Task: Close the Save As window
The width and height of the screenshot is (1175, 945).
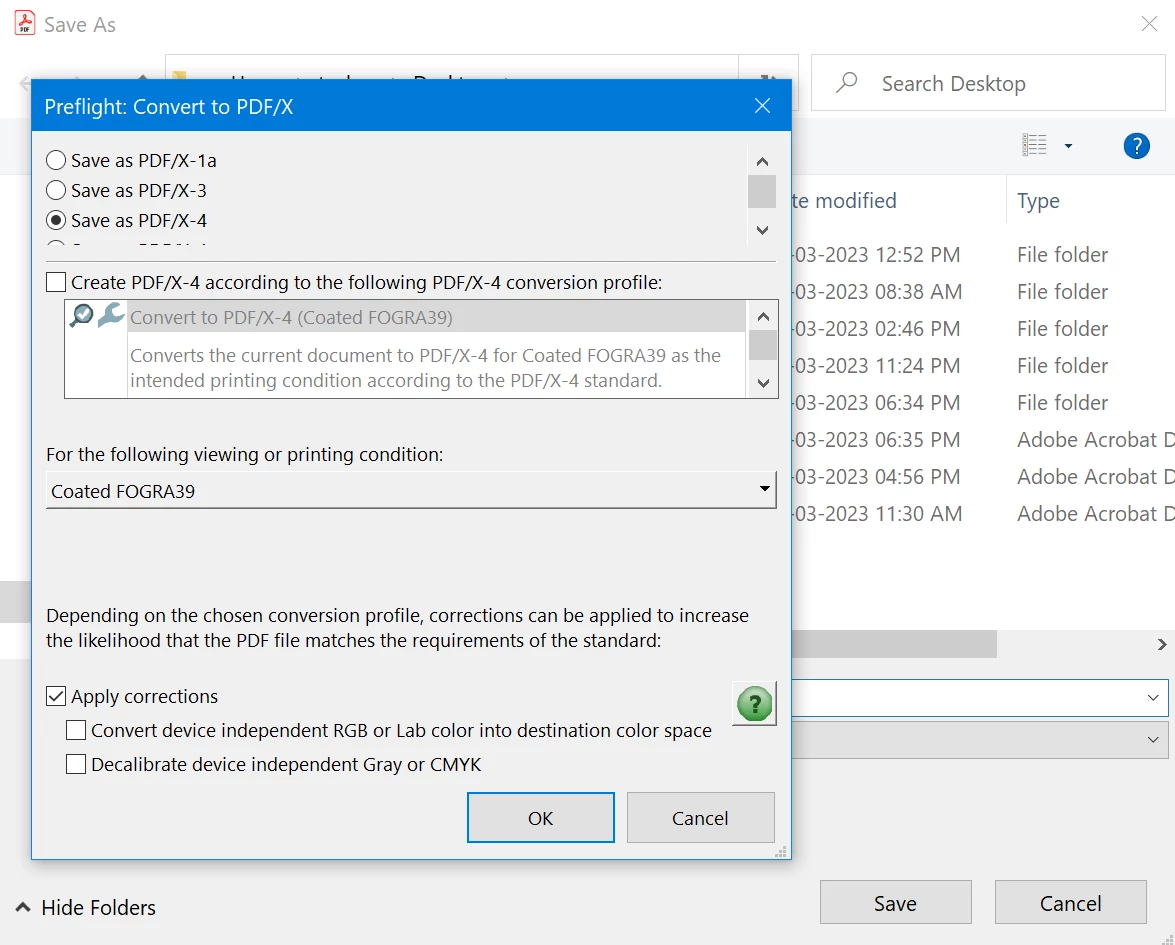Action: (1149, 24)
